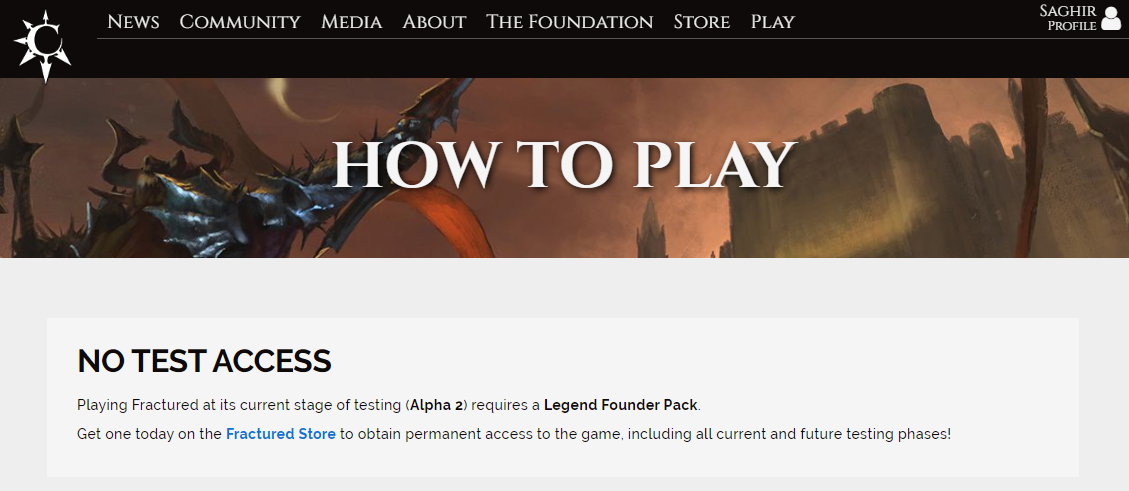This screenshot has height=491, width=1129.
Task: Open the Profile label under the username
Action: [x=1072, y=26]
